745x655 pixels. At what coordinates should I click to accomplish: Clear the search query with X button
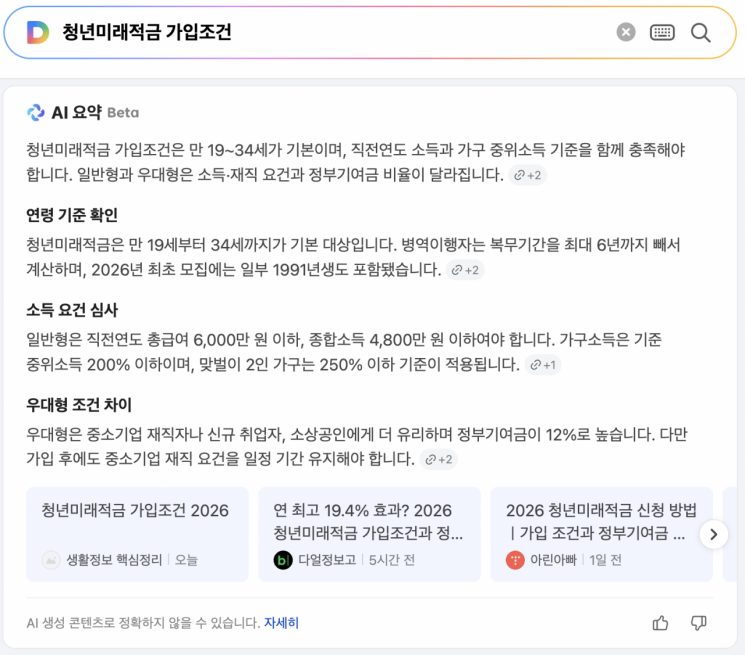tap(626, 32)
